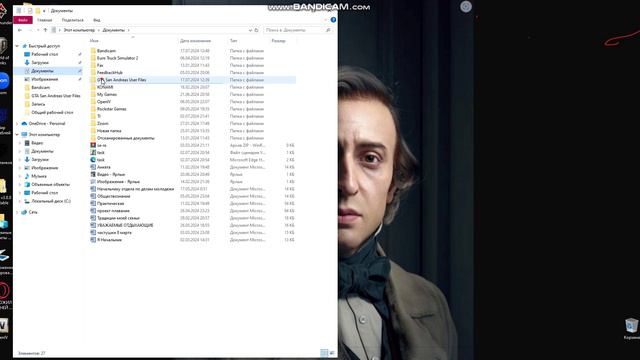Click the properties icon in title bar
640x360 pixels.
[30, 11]
